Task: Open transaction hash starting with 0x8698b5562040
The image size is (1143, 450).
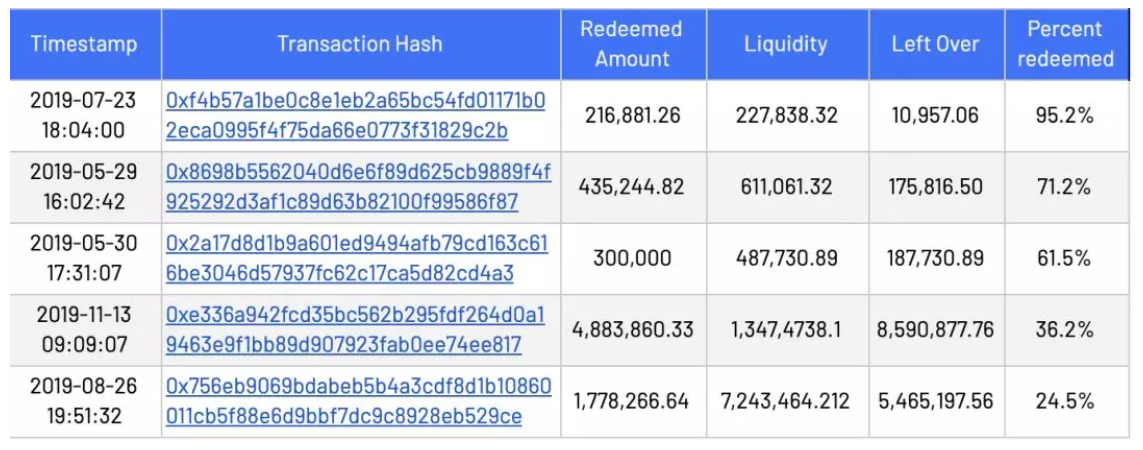Action: 359,187
